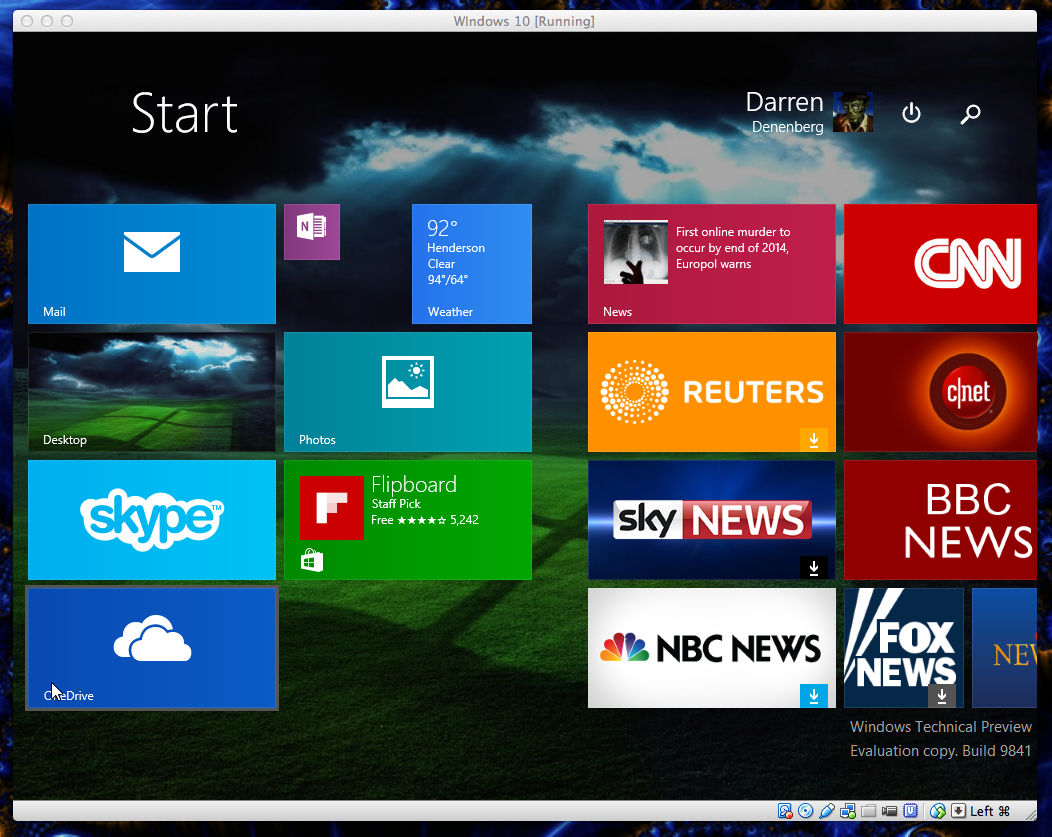Open the Start screen search

[970, 113]
